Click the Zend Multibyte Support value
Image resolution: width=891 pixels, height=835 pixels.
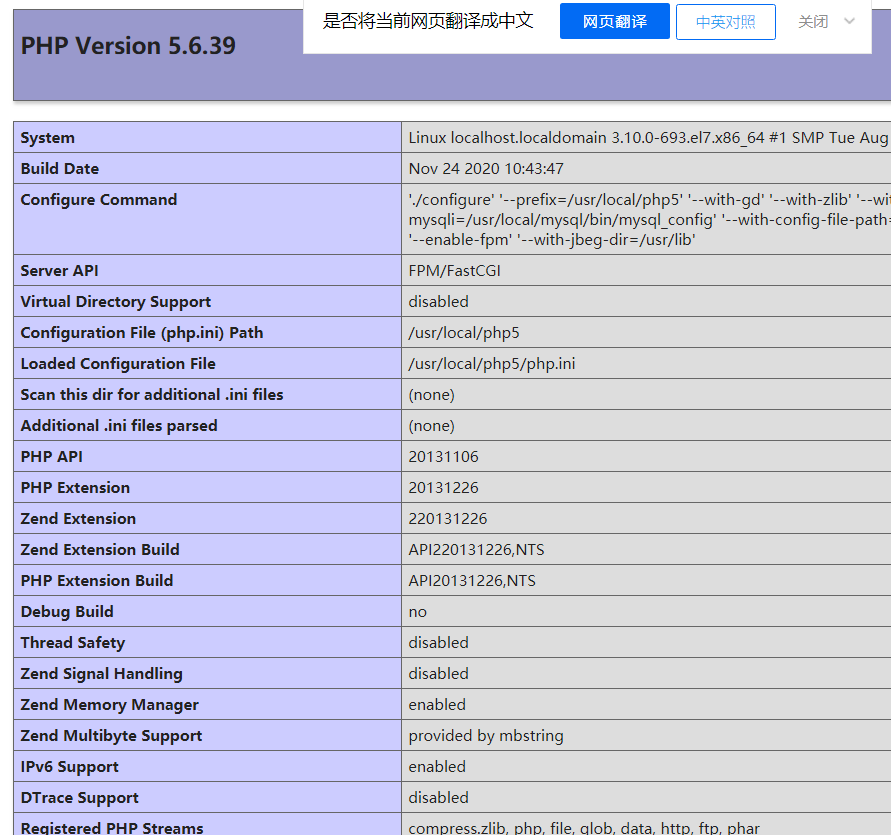(485, 736)
